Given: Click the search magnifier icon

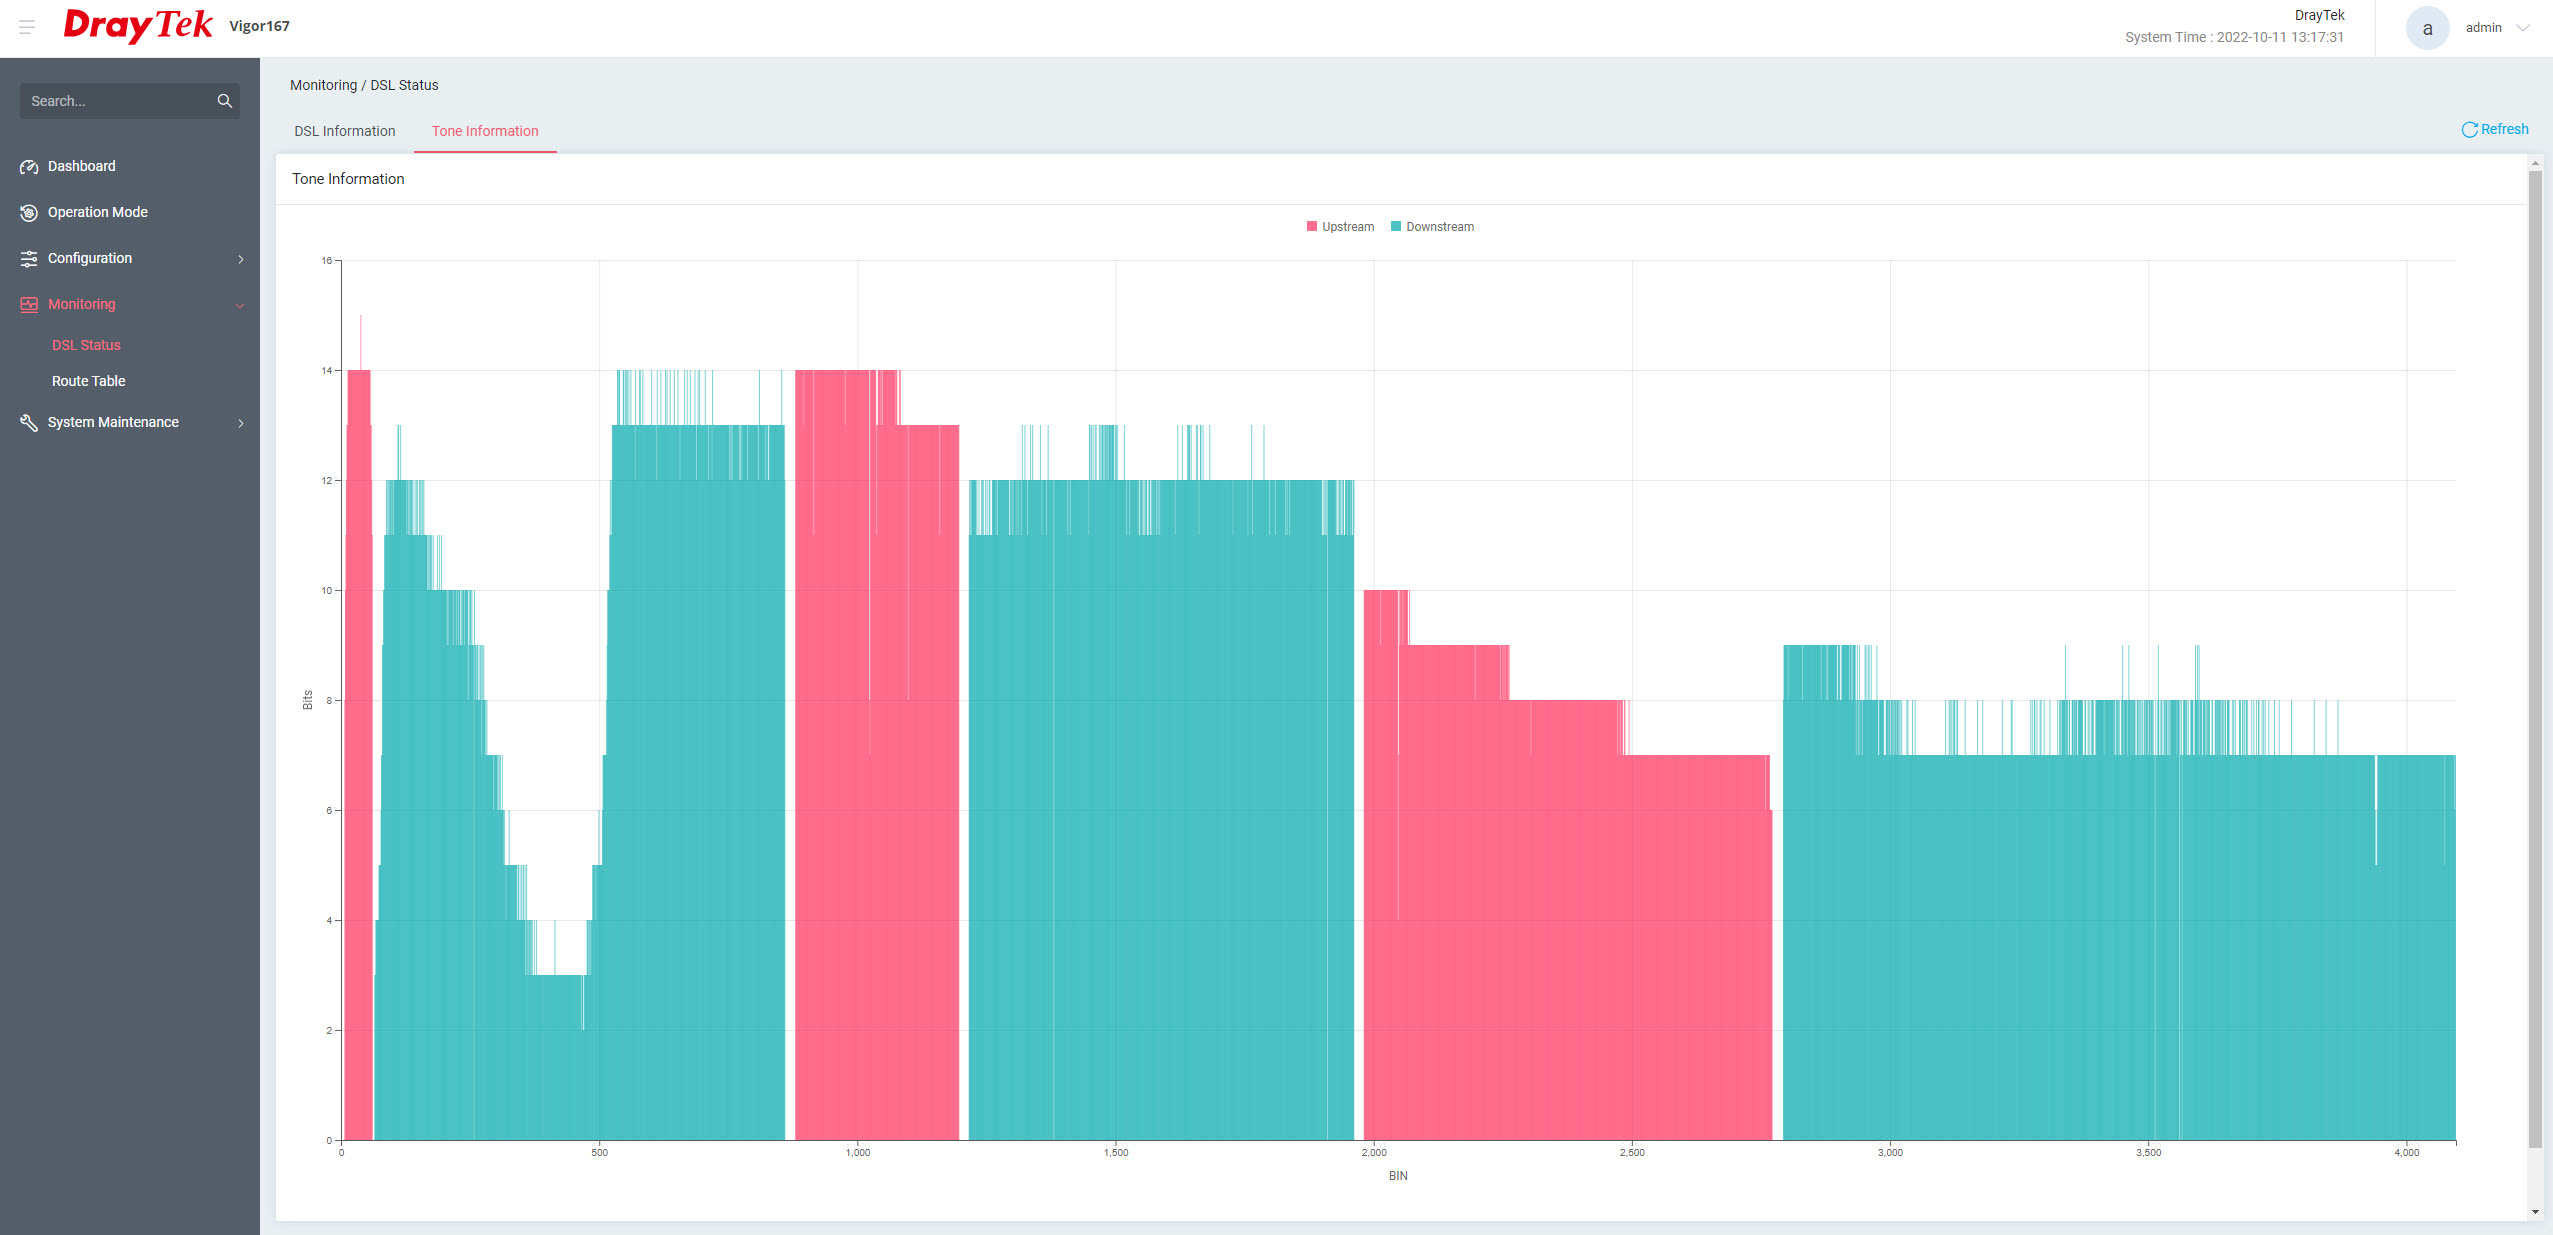Looking at the screenshot, I should 224,101.
